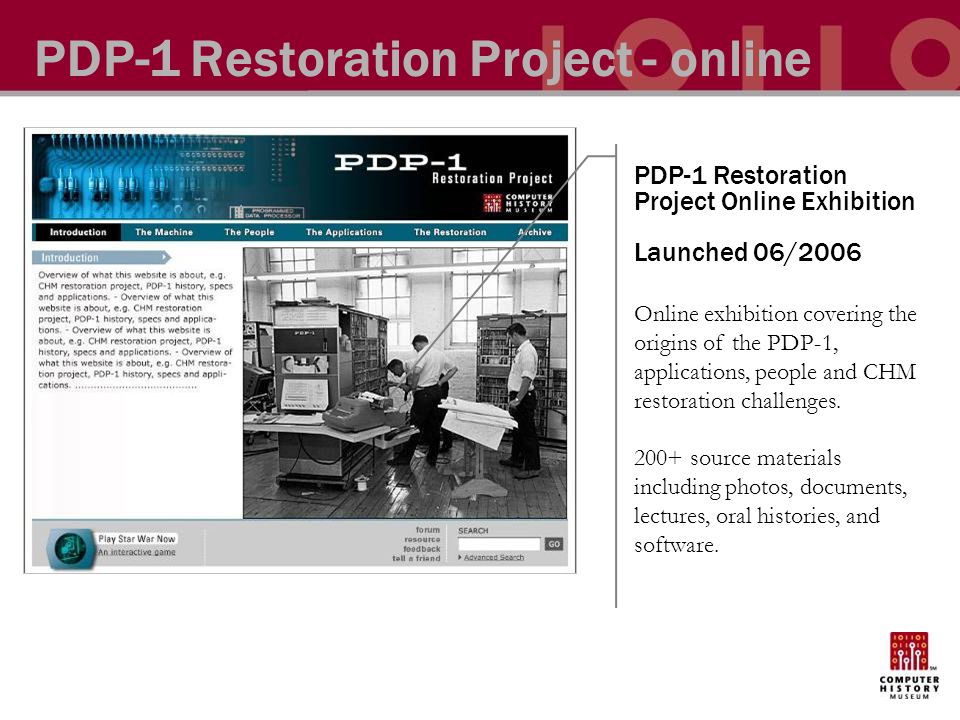Click Computer History Museum logo at slide corner
This screenshot has height=720, width=960.
[909, 665]
